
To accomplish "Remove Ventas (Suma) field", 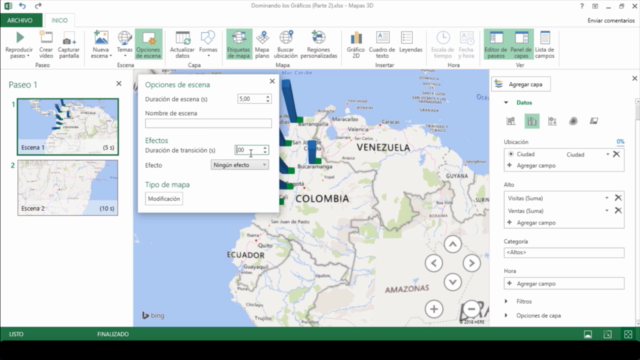I will [618, 211].
